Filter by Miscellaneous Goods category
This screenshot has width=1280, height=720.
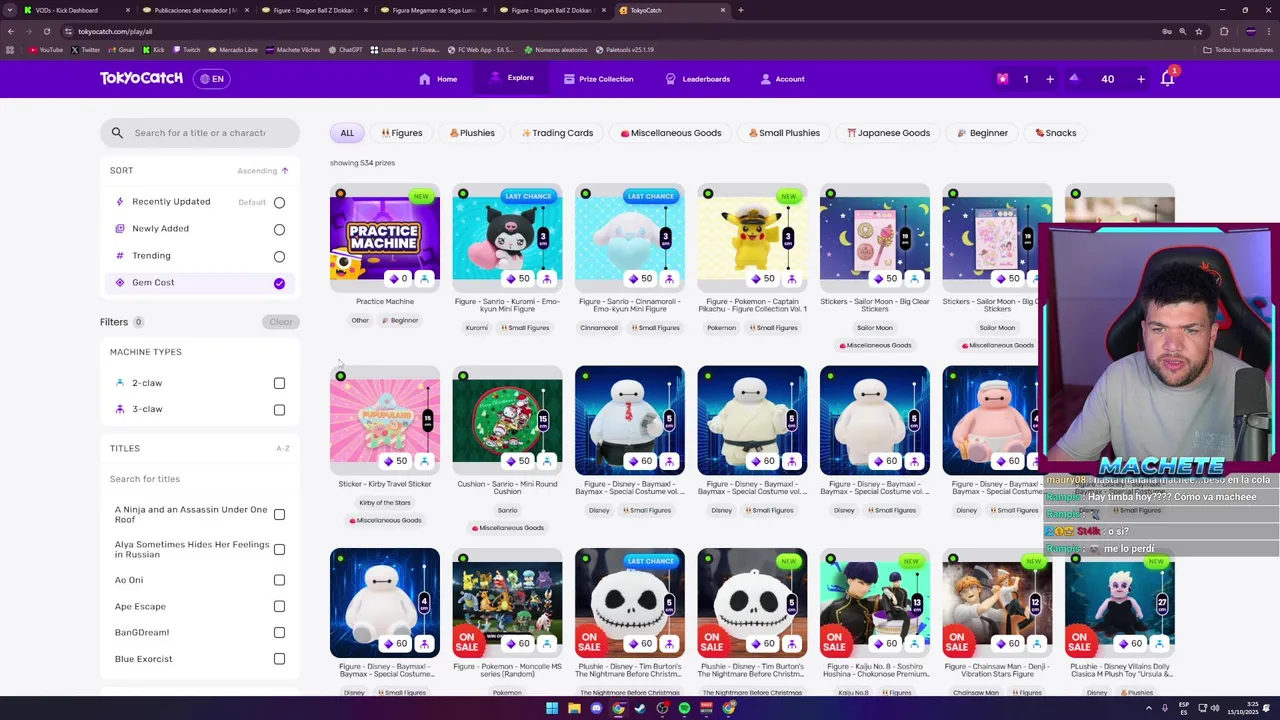[x=670, y=133]
